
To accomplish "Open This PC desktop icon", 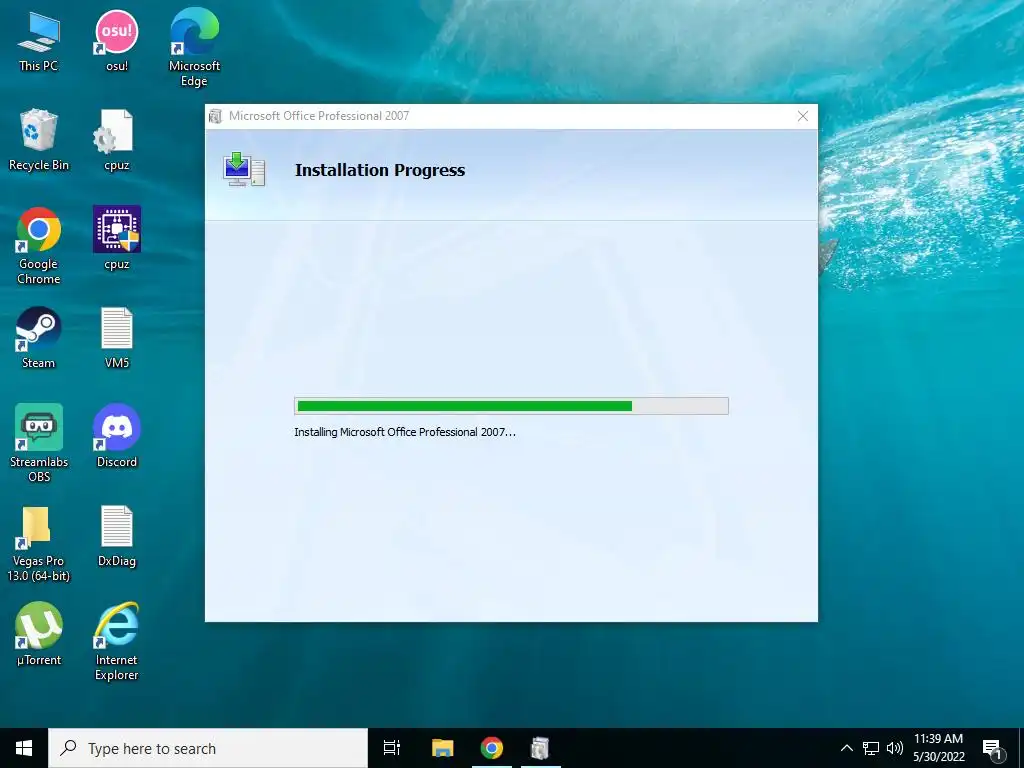I will [x=39, y=40].
